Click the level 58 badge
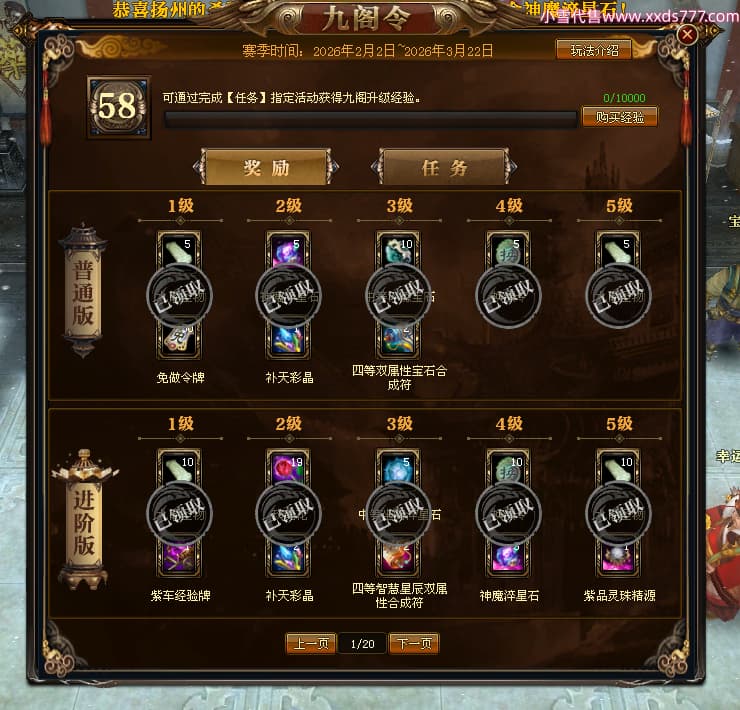Screen dimensions: 740x710 click(x=118, y=107)
